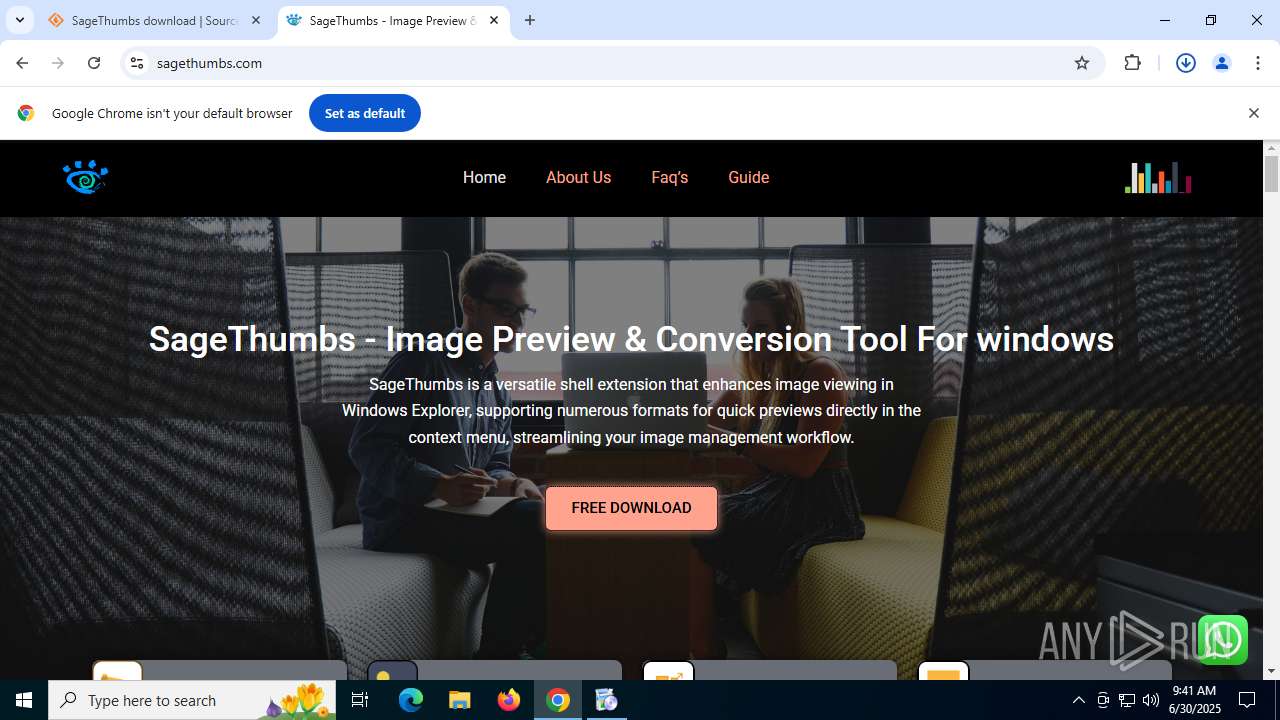This screenshot has height=720, width=1280.
Task: Reload the sagethumbs.com page
Action: [x=94, y=63]
